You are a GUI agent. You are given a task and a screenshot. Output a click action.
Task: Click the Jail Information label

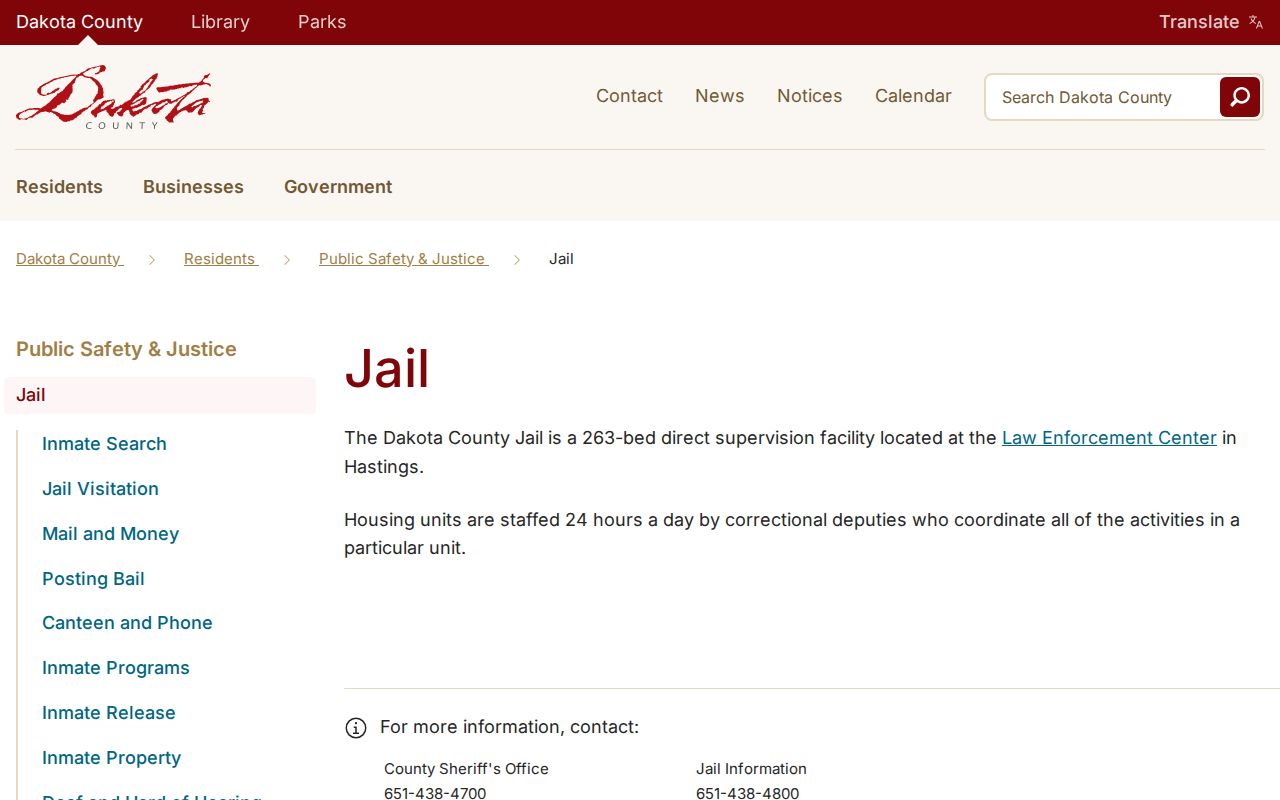751,769
